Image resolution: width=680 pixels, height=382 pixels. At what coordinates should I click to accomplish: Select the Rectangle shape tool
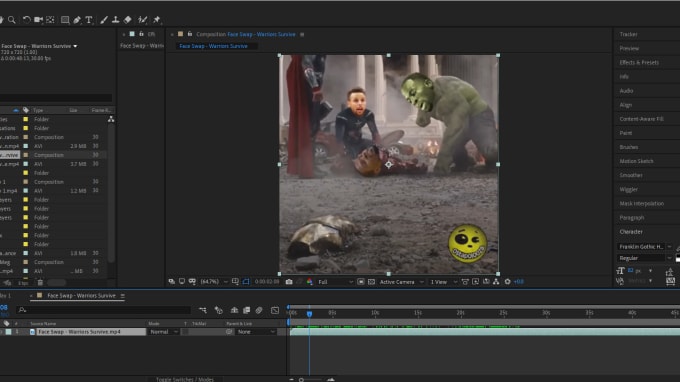tap(65, 20)
